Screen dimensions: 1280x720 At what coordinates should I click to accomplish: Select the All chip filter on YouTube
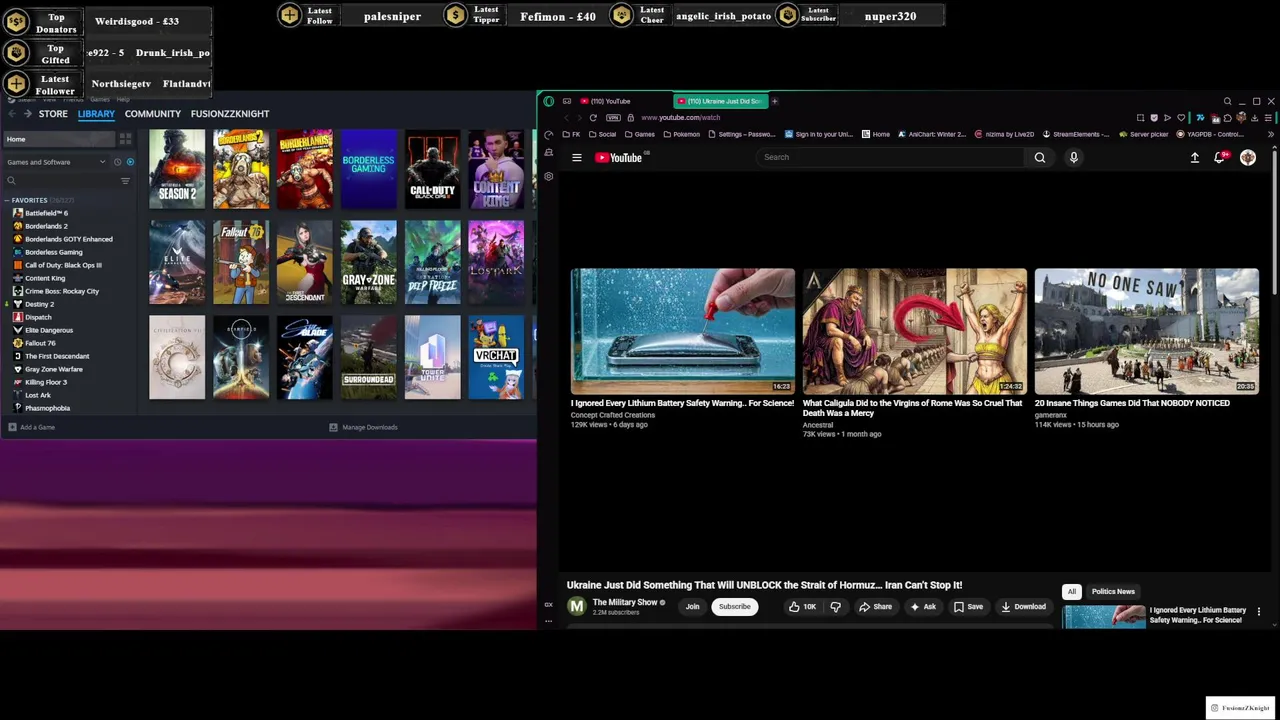(1072, 591)
